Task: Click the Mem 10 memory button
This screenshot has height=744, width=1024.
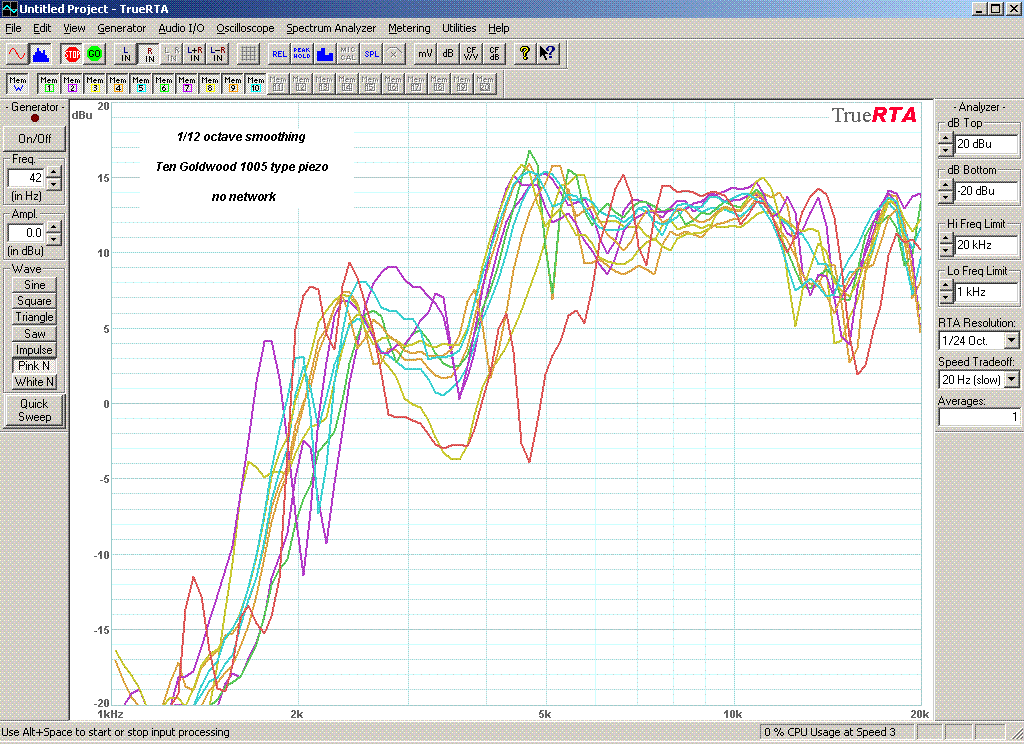Action: point(255,84)
